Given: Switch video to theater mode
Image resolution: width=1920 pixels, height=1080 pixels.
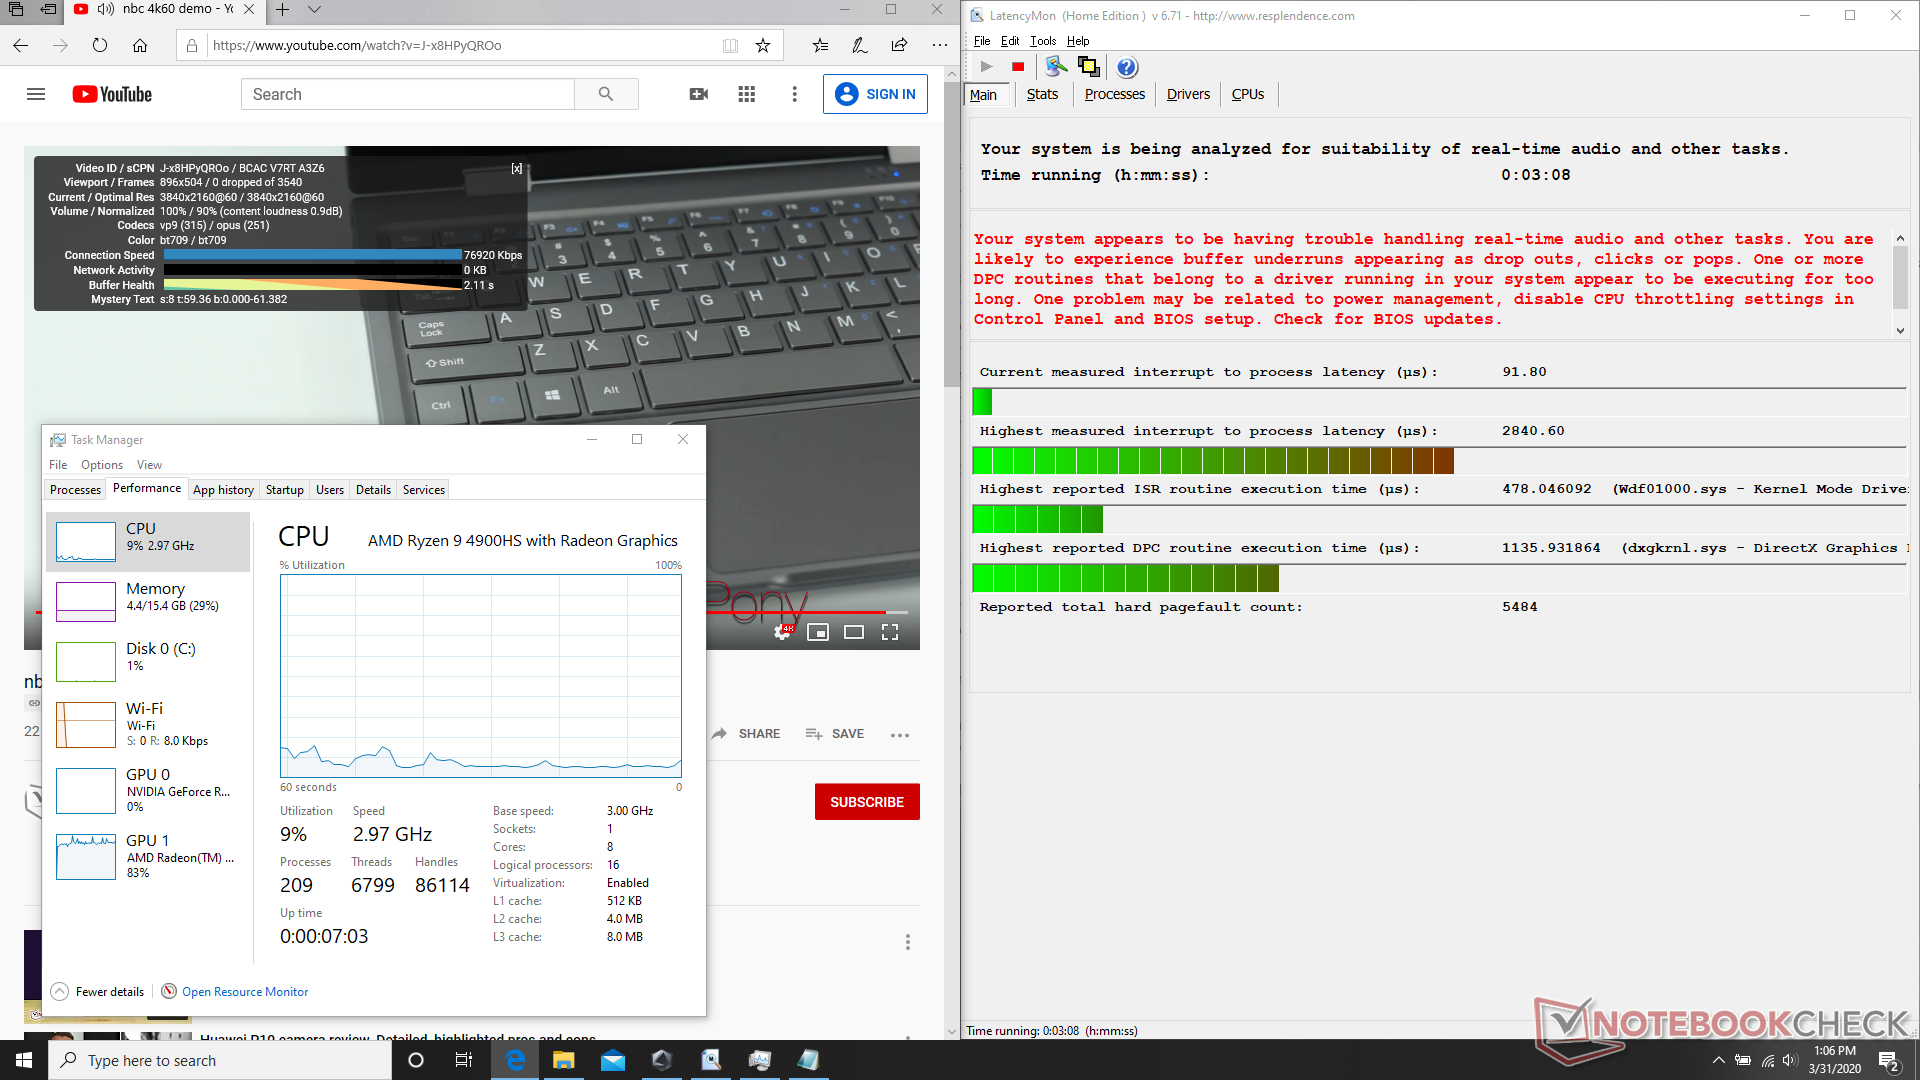Looking at the screenshot, I should 854,632.
